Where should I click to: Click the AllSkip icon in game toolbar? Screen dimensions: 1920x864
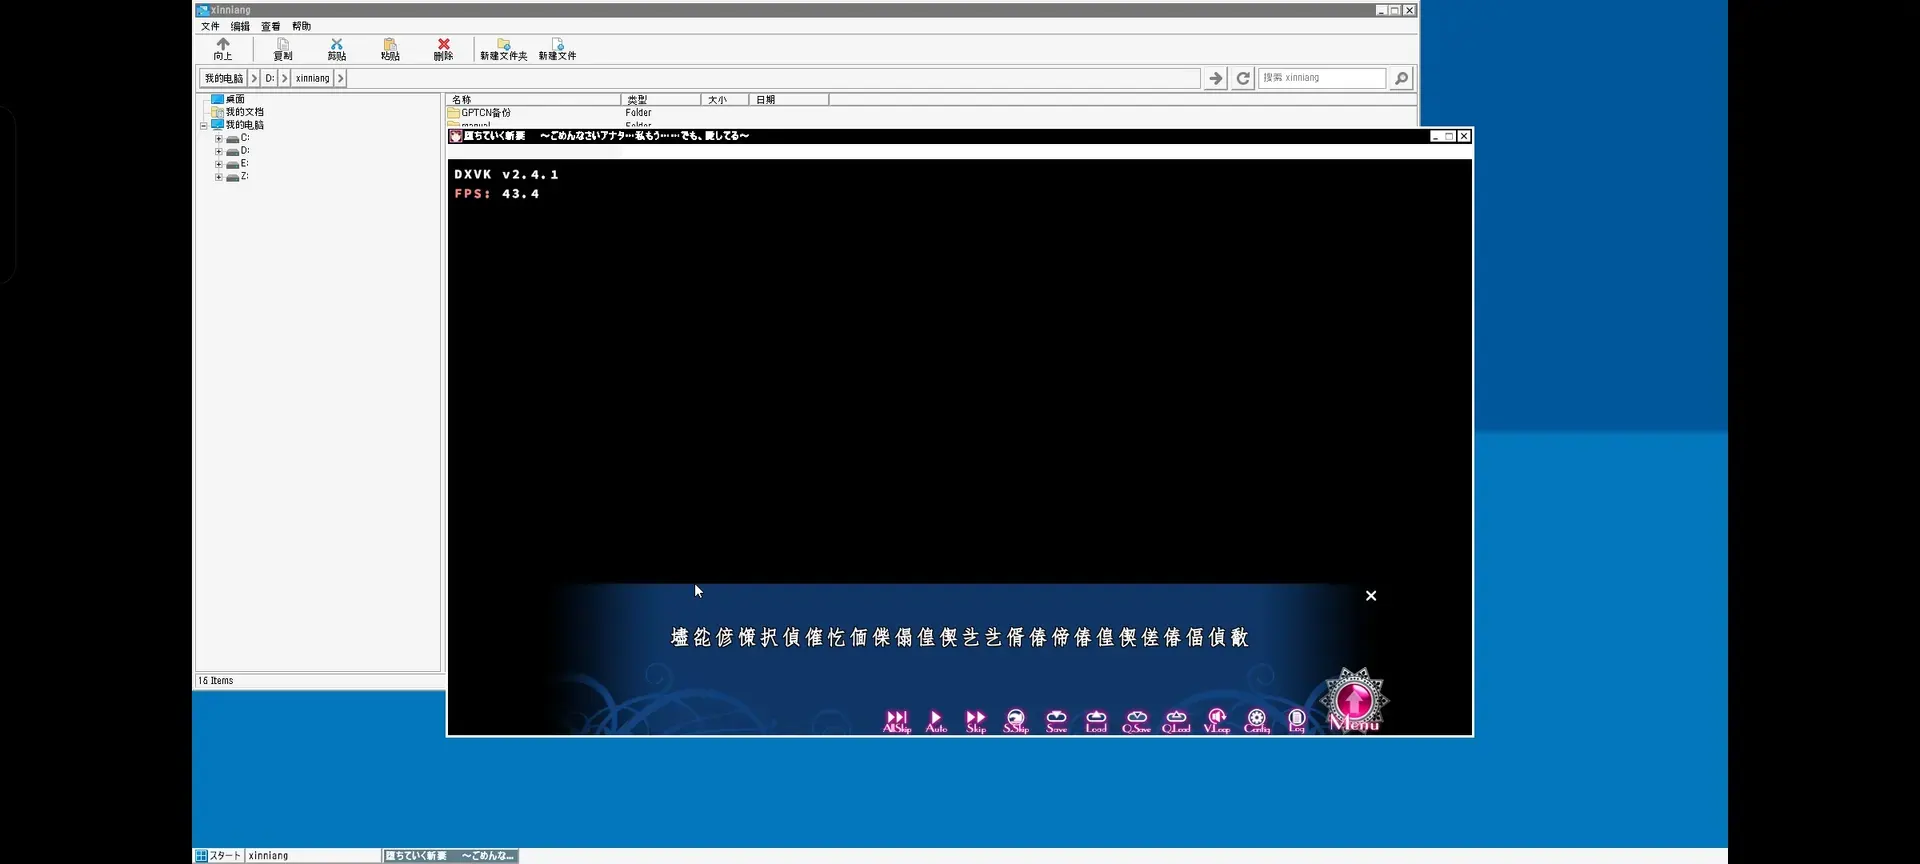tap(896, 721)
